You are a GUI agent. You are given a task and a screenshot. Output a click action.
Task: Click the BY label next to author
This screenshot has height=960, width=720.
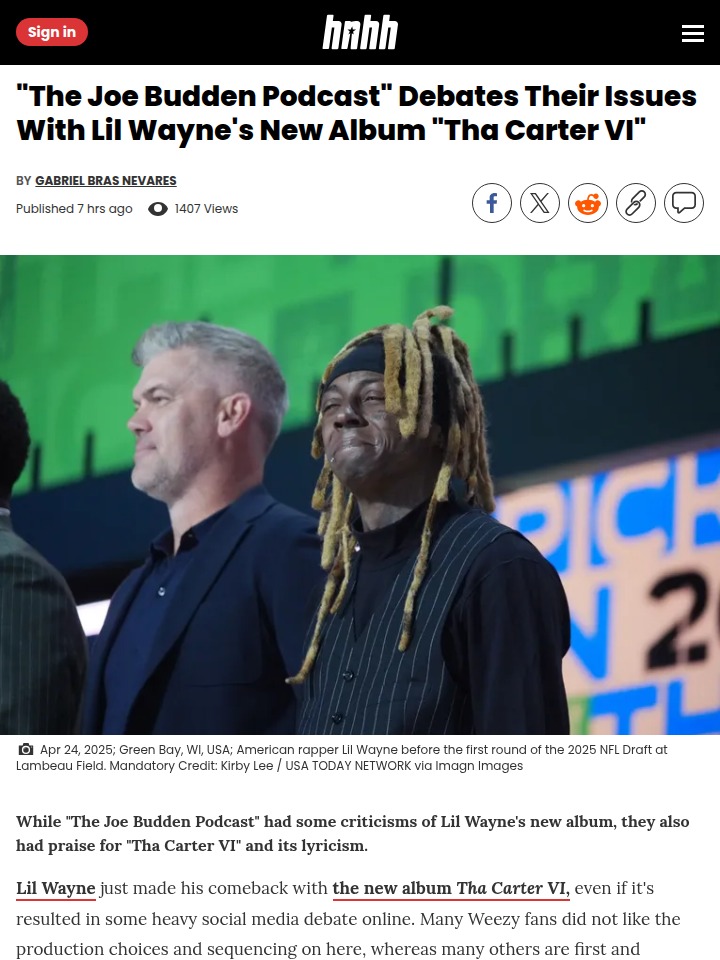click(x=23, y=181)
